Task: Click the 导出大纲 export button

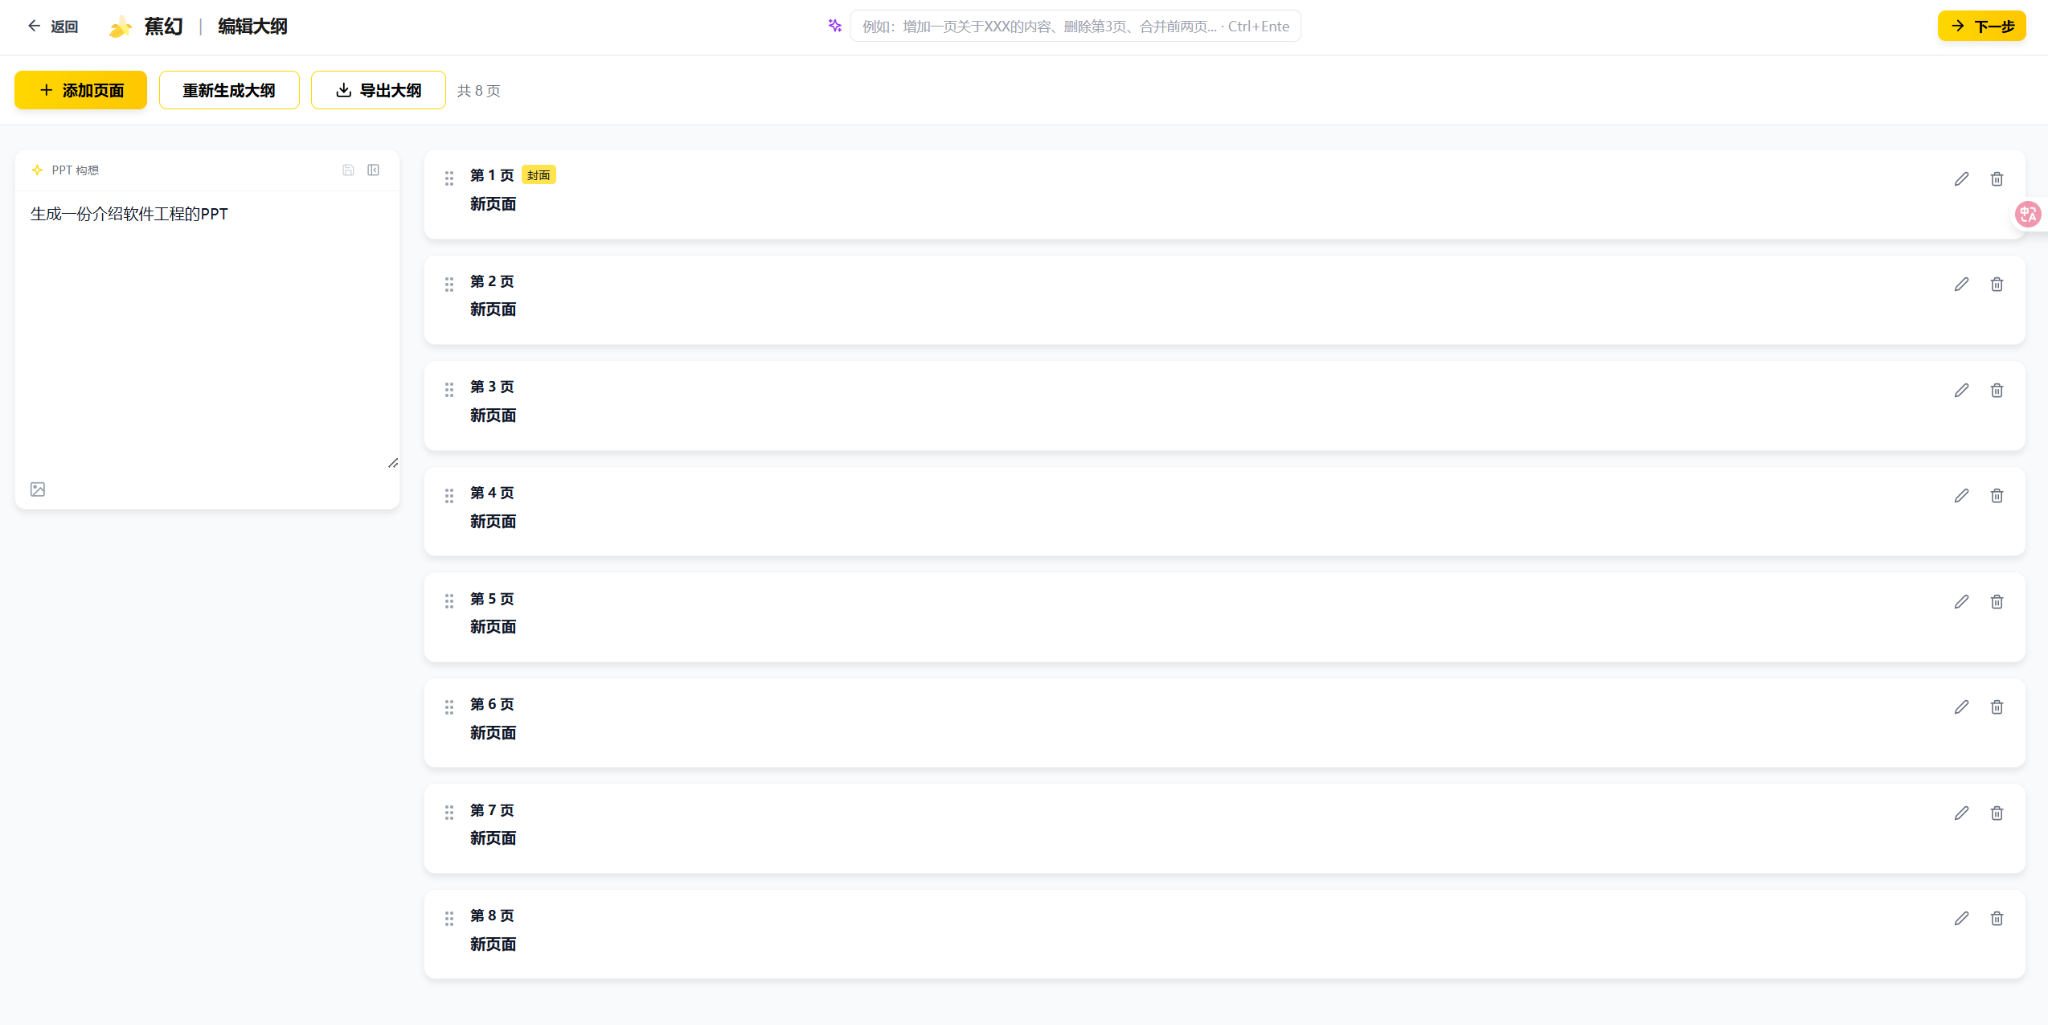Action: click(x=378, y=90)
